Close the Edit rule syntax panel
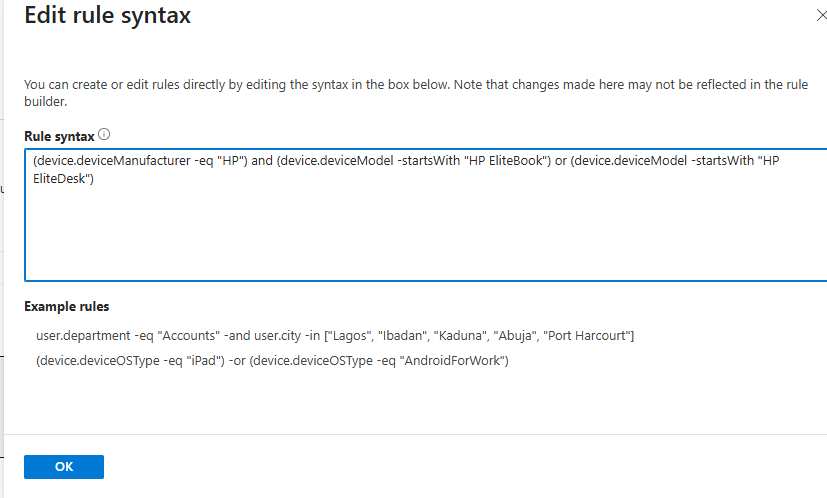Viewport: 827px width, 498px height. [x=821, y=16]
